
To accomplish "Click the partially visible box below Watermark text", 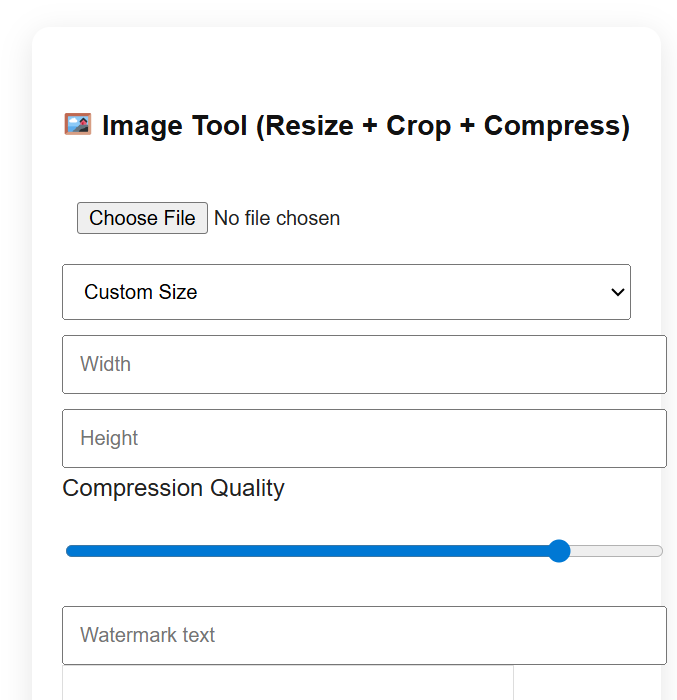I will click(288, 683).
